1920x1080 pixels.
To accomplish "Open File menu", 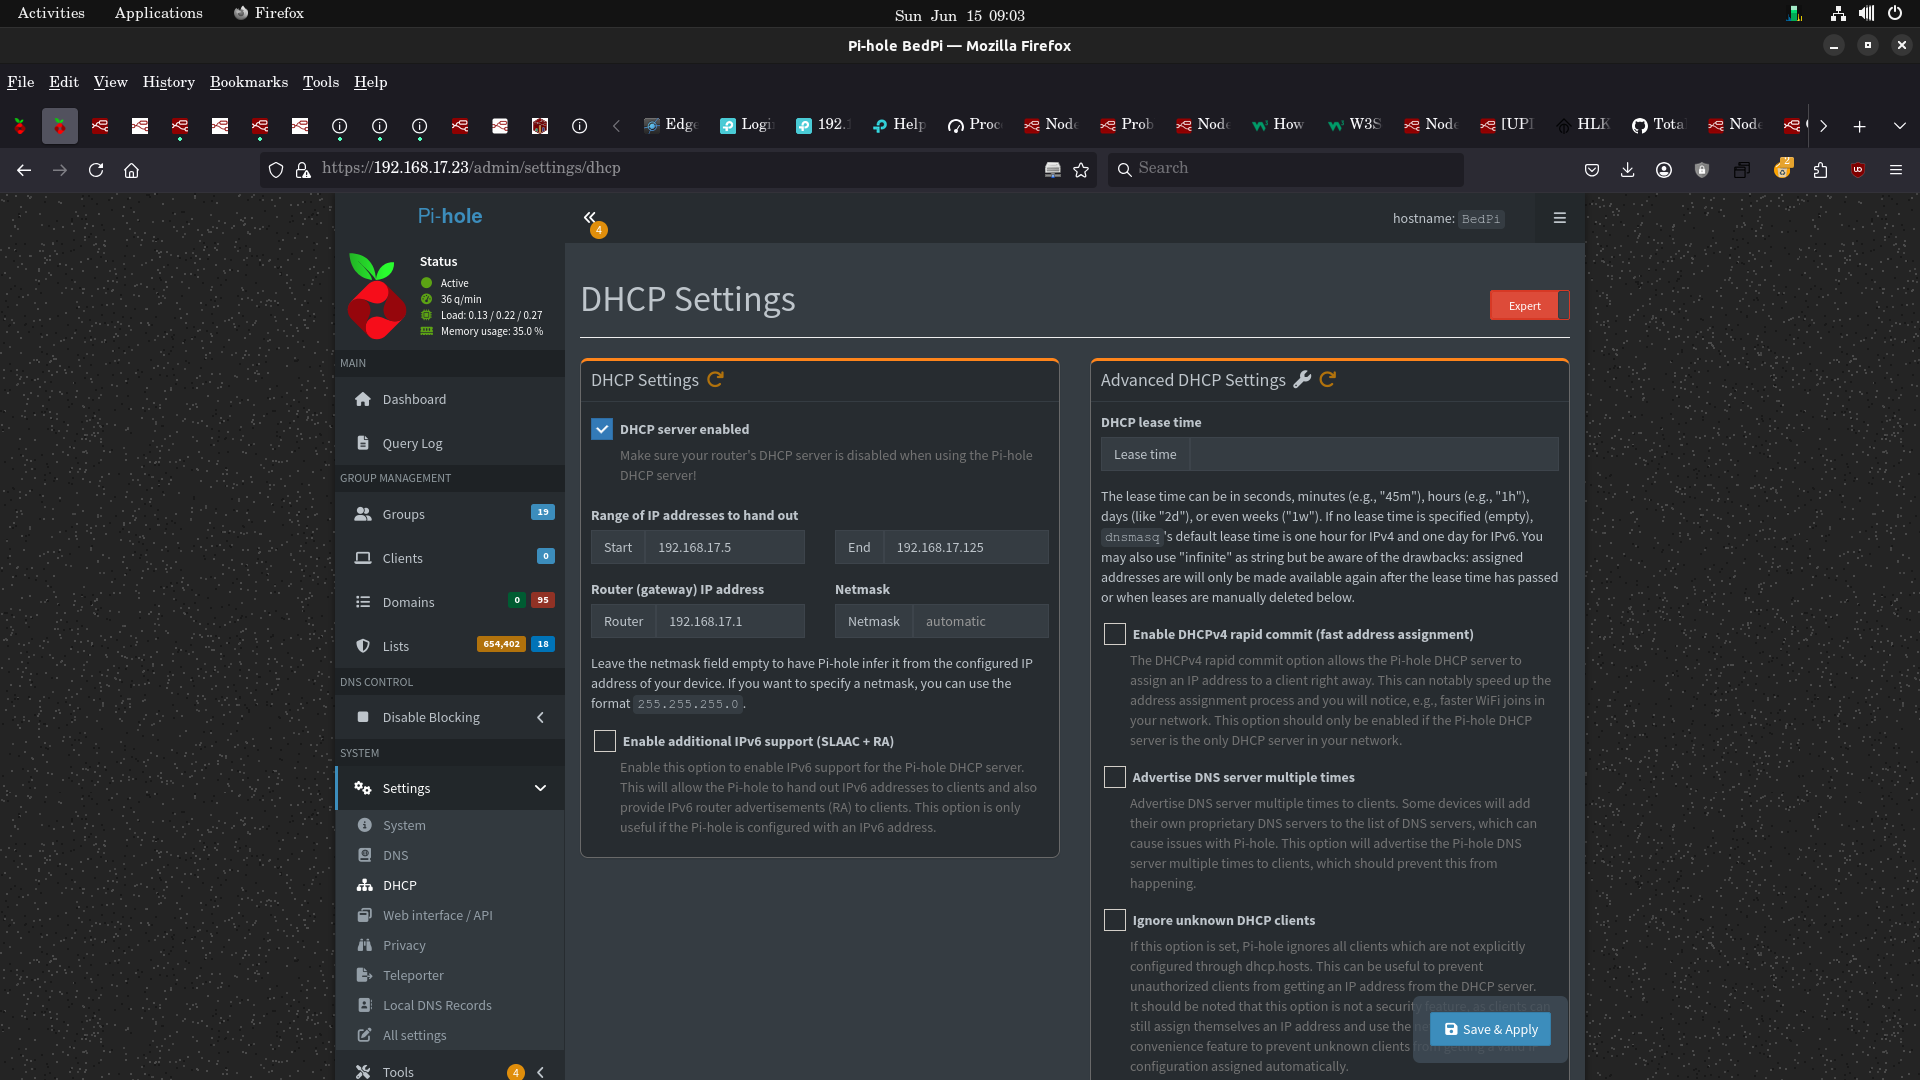I will 21,82.
